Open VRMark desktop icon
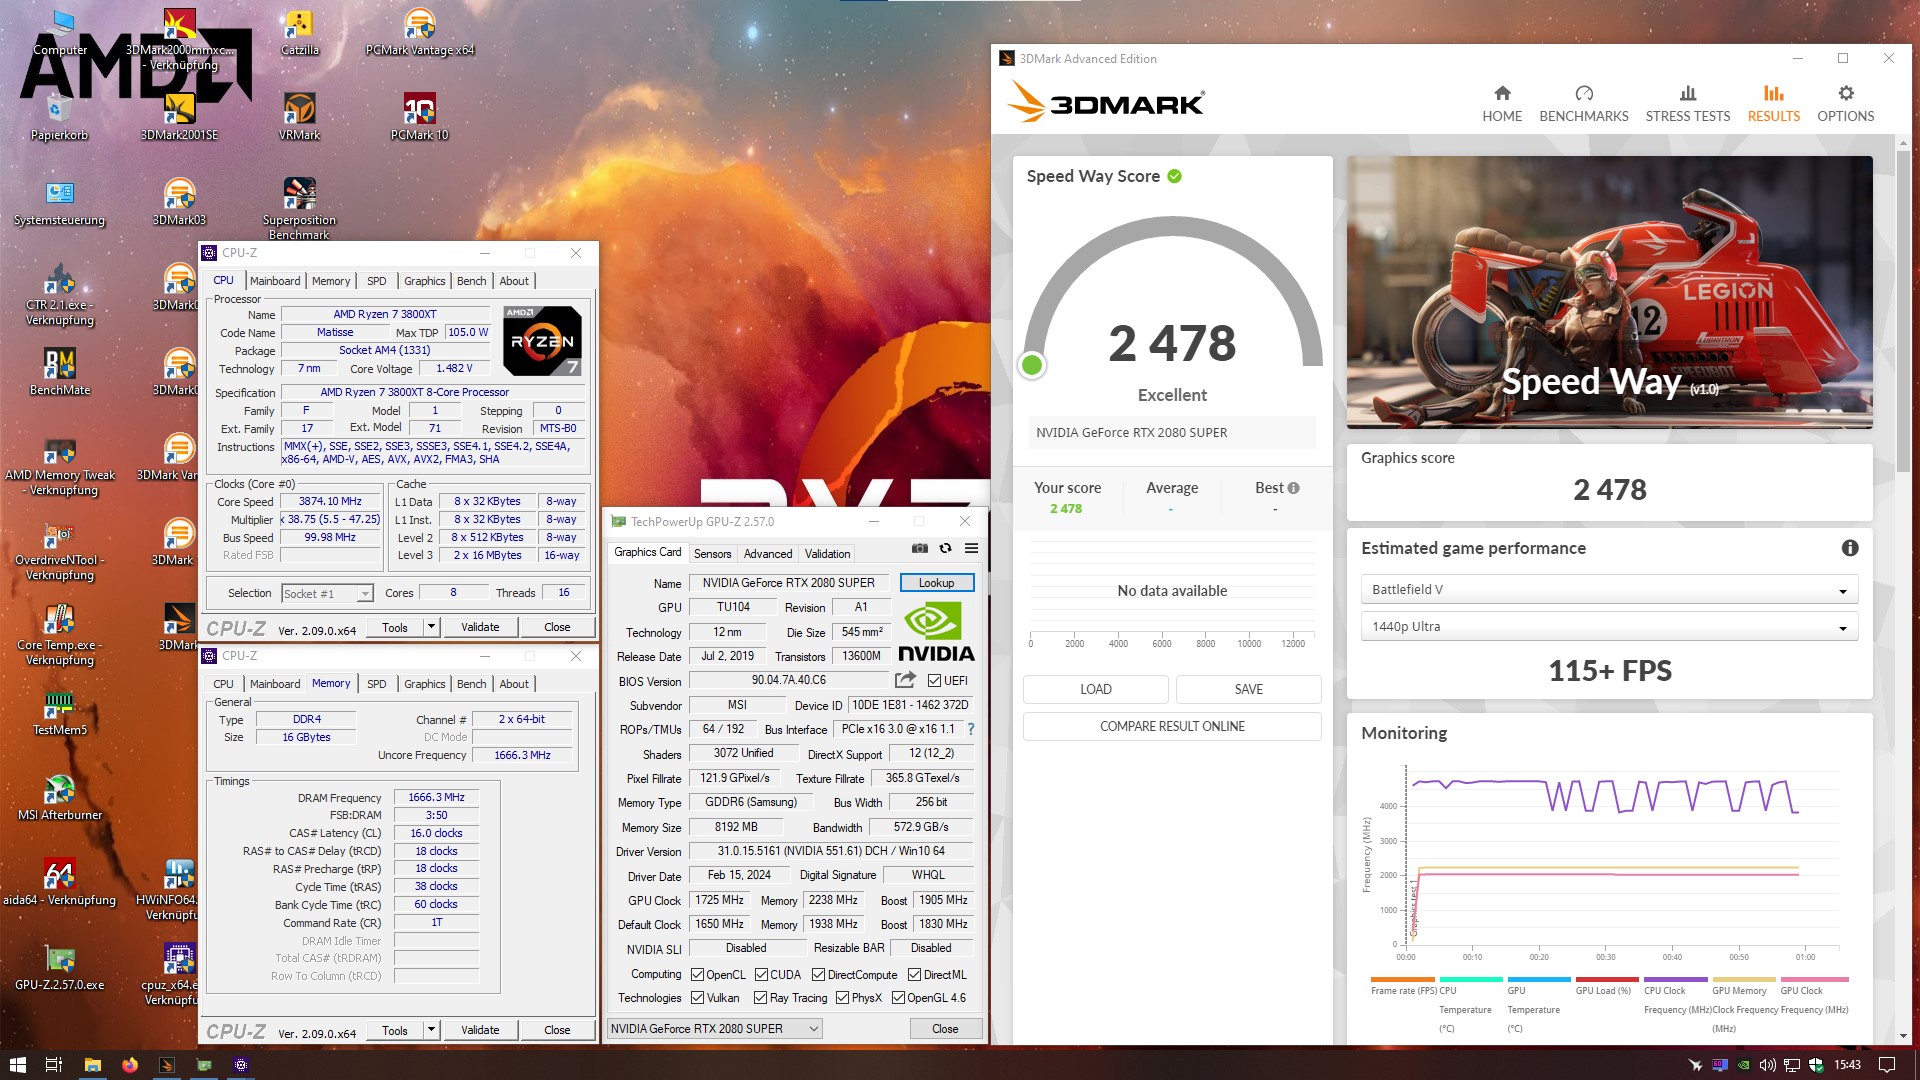This screenshot has width=1920, height=1080. point(299,117)
